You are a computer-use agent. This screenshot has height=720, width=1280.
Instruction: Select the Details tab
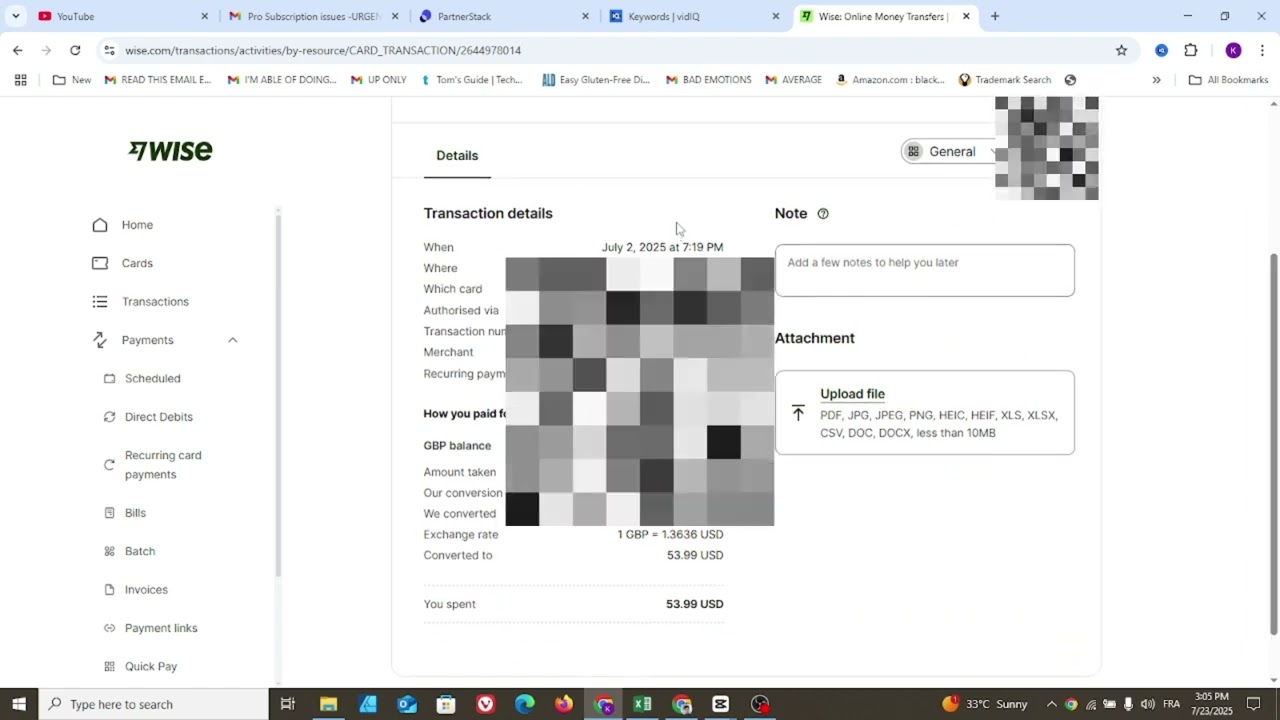coord(457,155)
